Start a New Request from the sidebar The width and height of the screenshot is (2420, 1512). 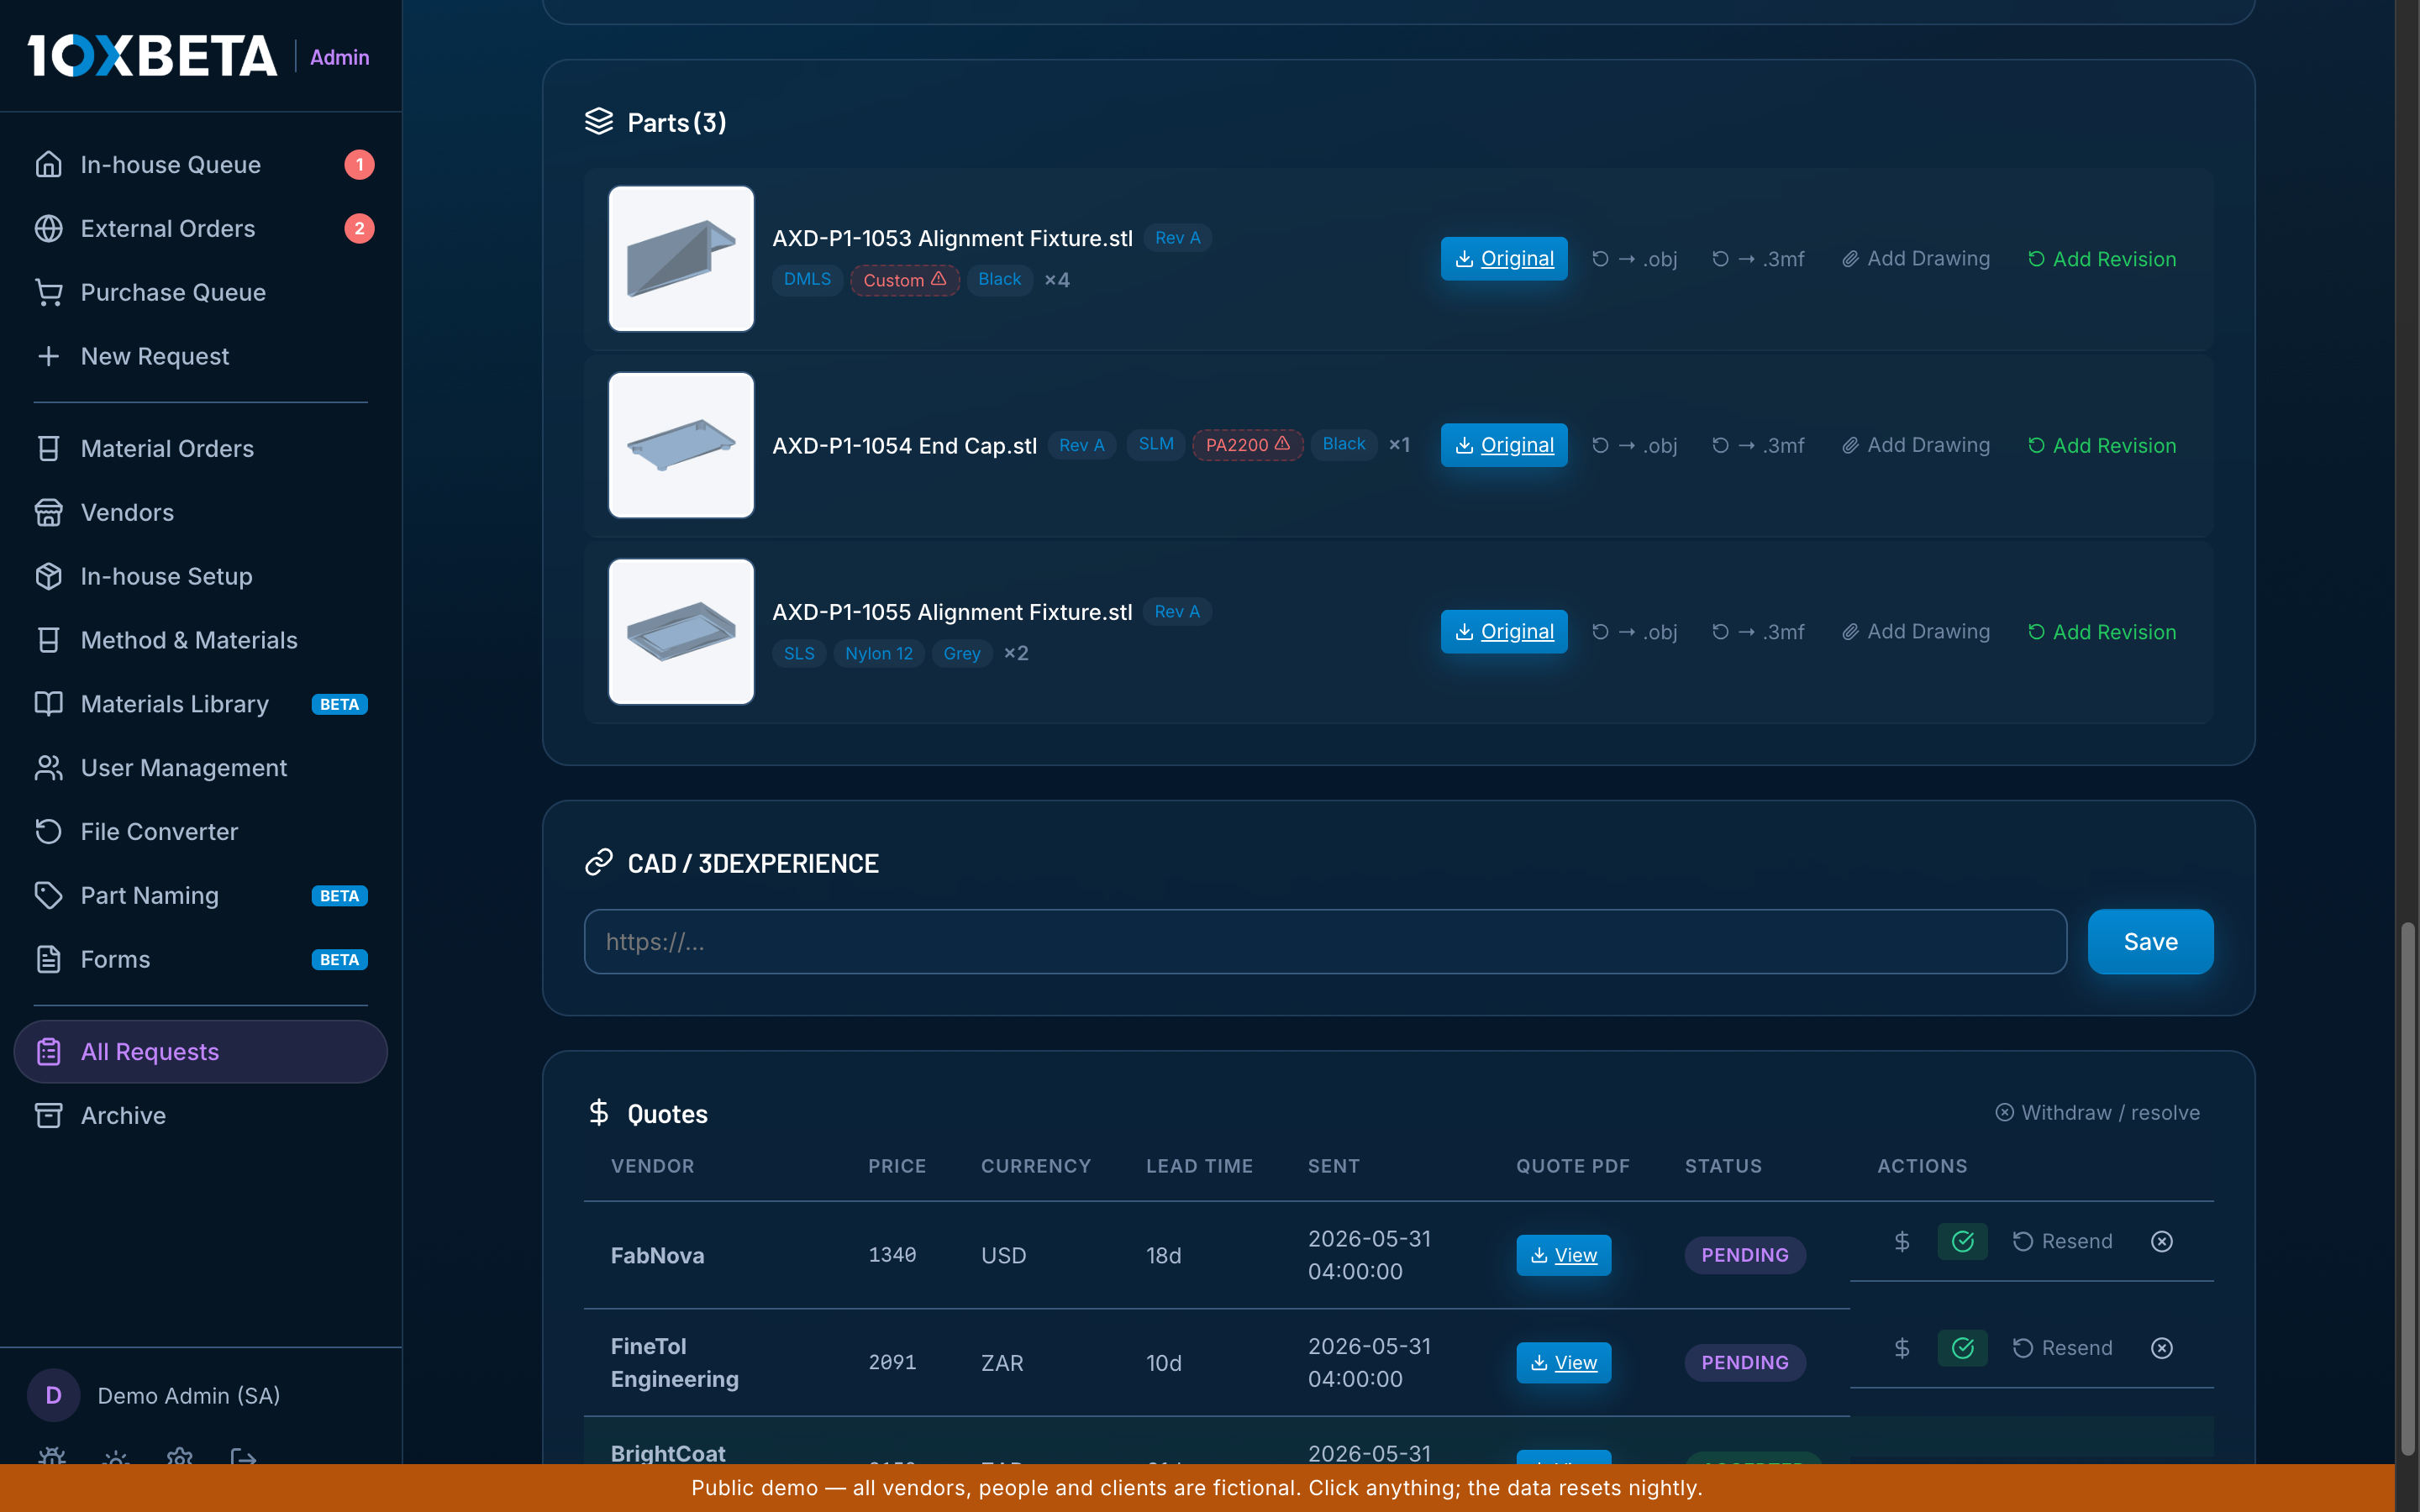click(200, 357)
